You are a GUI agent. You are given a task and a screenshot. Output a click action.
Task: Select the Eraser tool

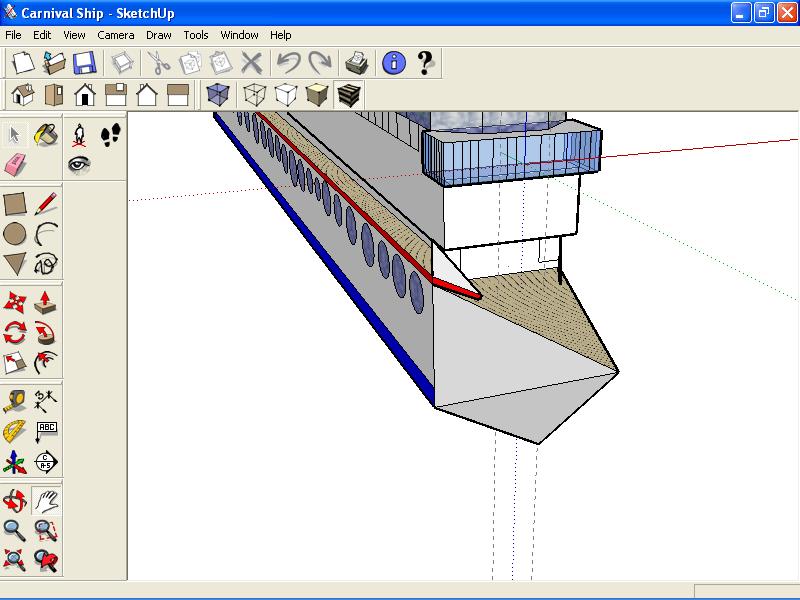point(15,165)
